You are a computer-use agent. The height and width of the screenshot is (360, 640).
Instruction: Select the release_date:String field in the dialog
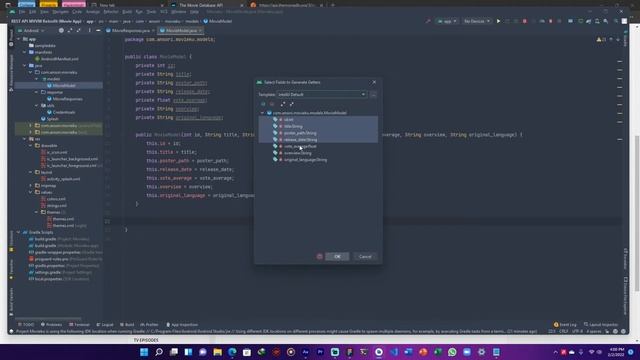coord(318,140)
